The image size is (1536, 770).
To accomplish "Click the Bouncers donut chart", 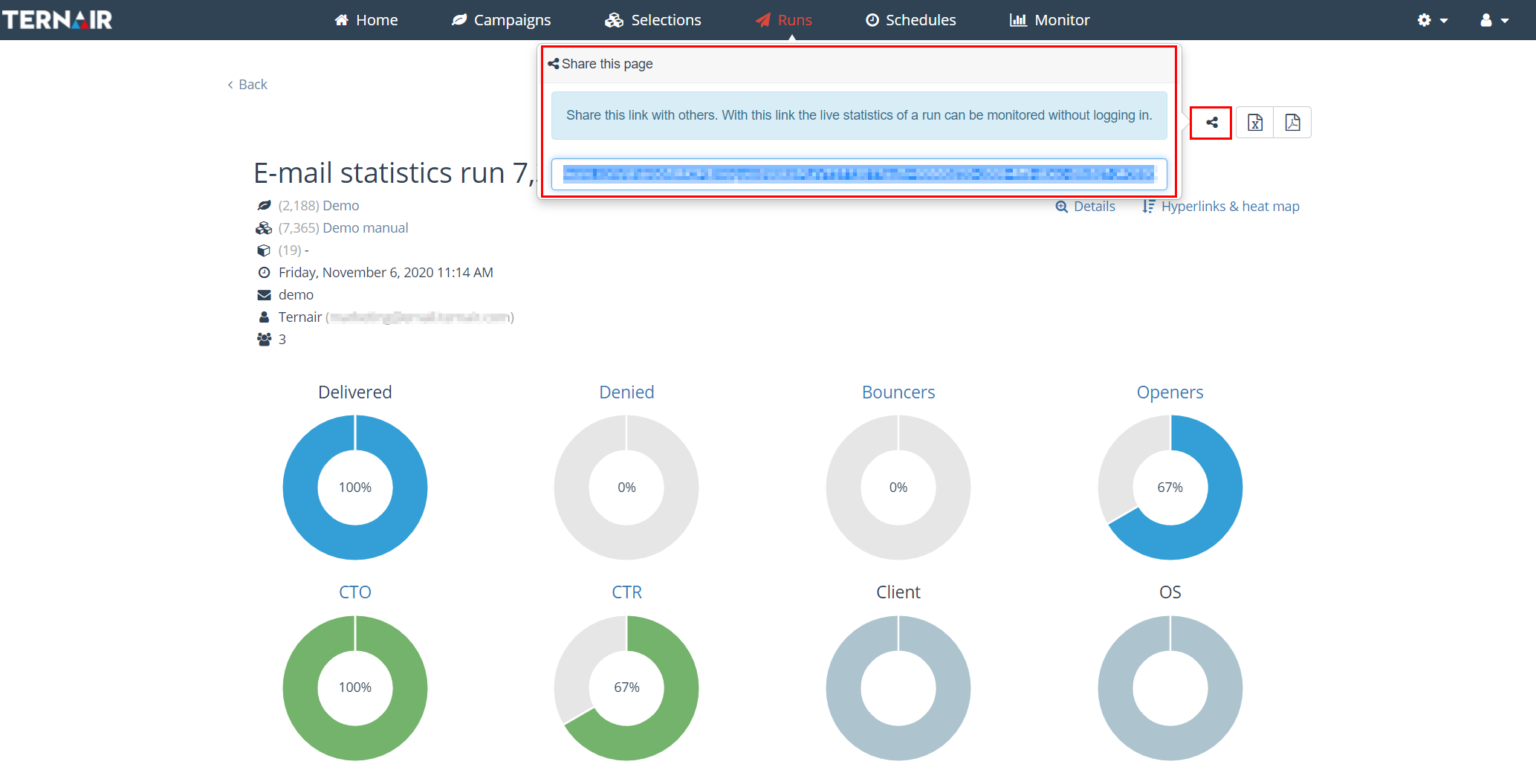I will tap(898, 487).
